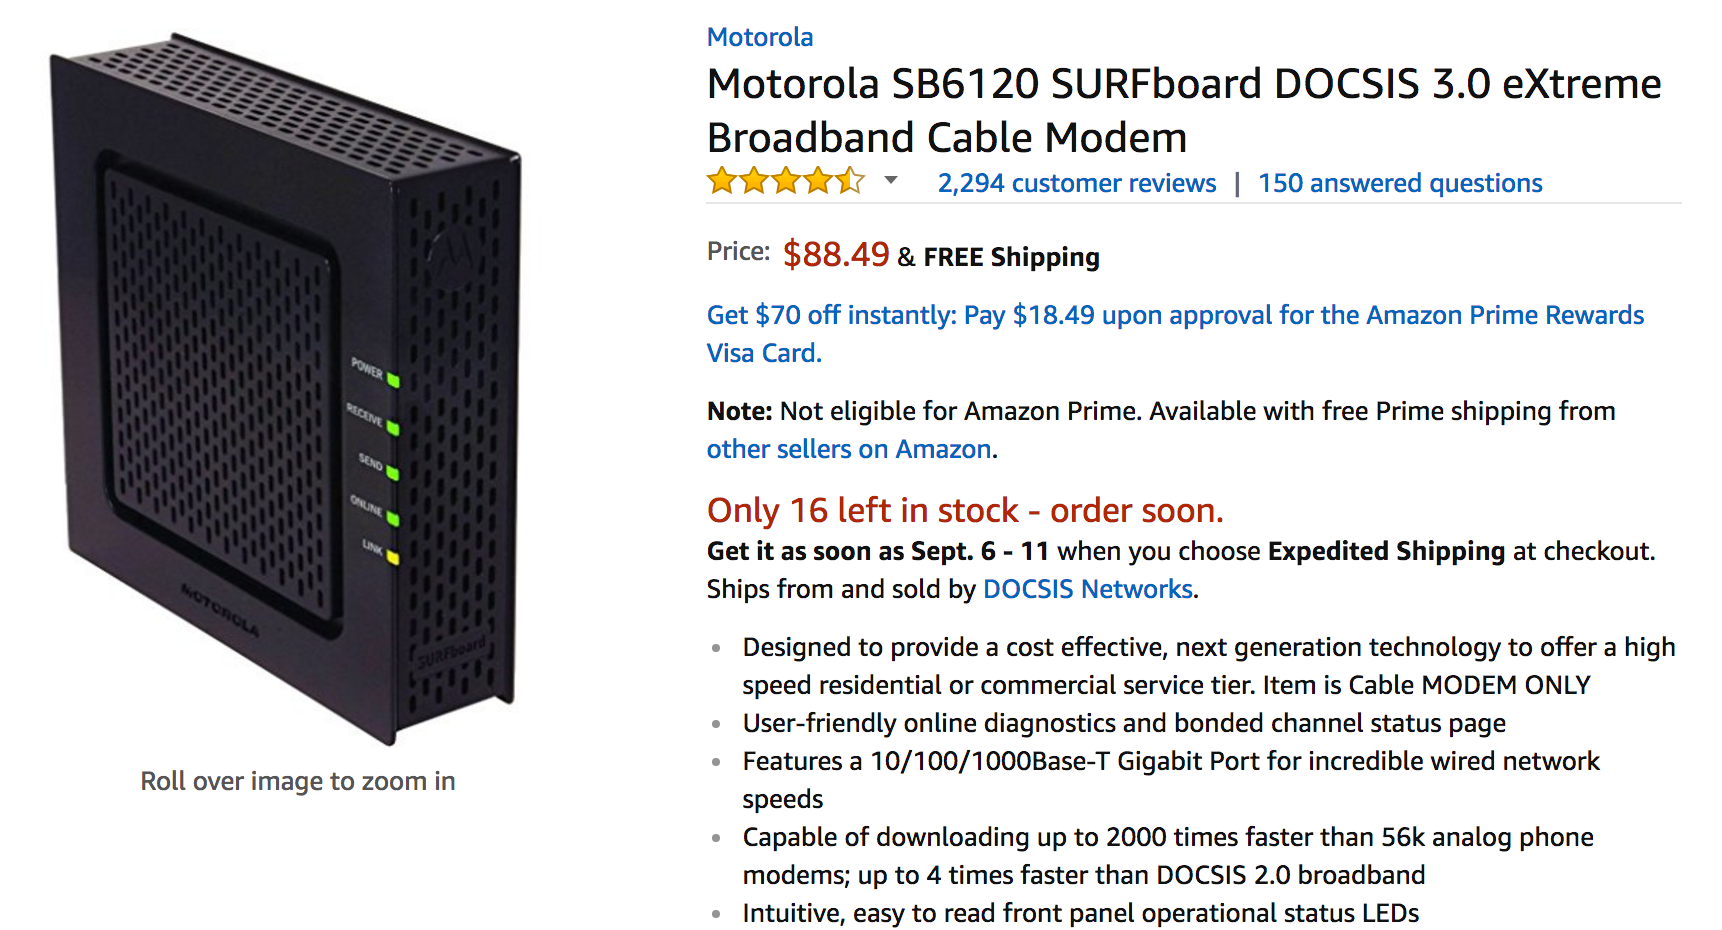Click the SURFboard logo on the modem image

tap(452, 650)
